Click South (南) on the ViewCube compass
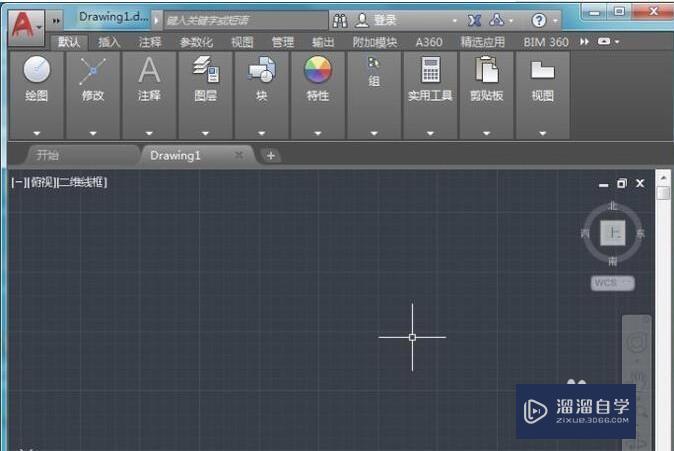Screen dimensions: 674x451 coord(613,261)
